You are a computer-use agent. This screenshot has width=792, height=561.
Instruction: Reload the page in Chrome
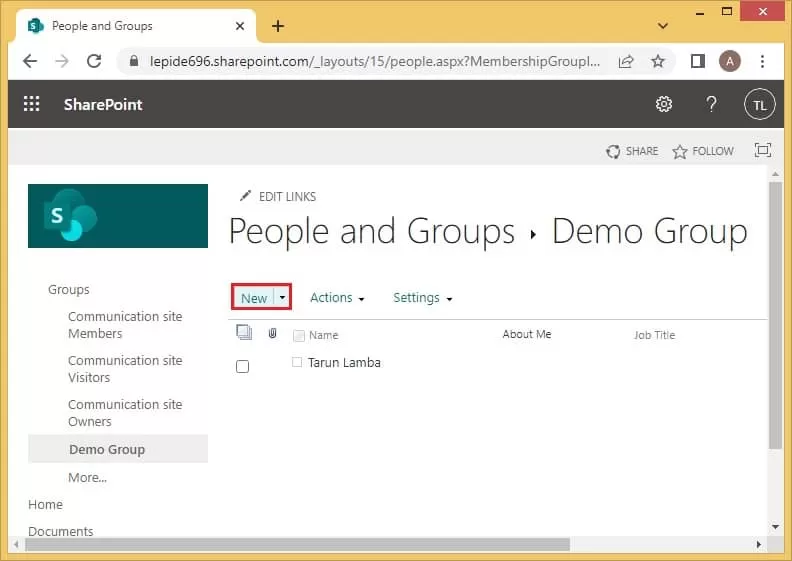click(94, 61)
